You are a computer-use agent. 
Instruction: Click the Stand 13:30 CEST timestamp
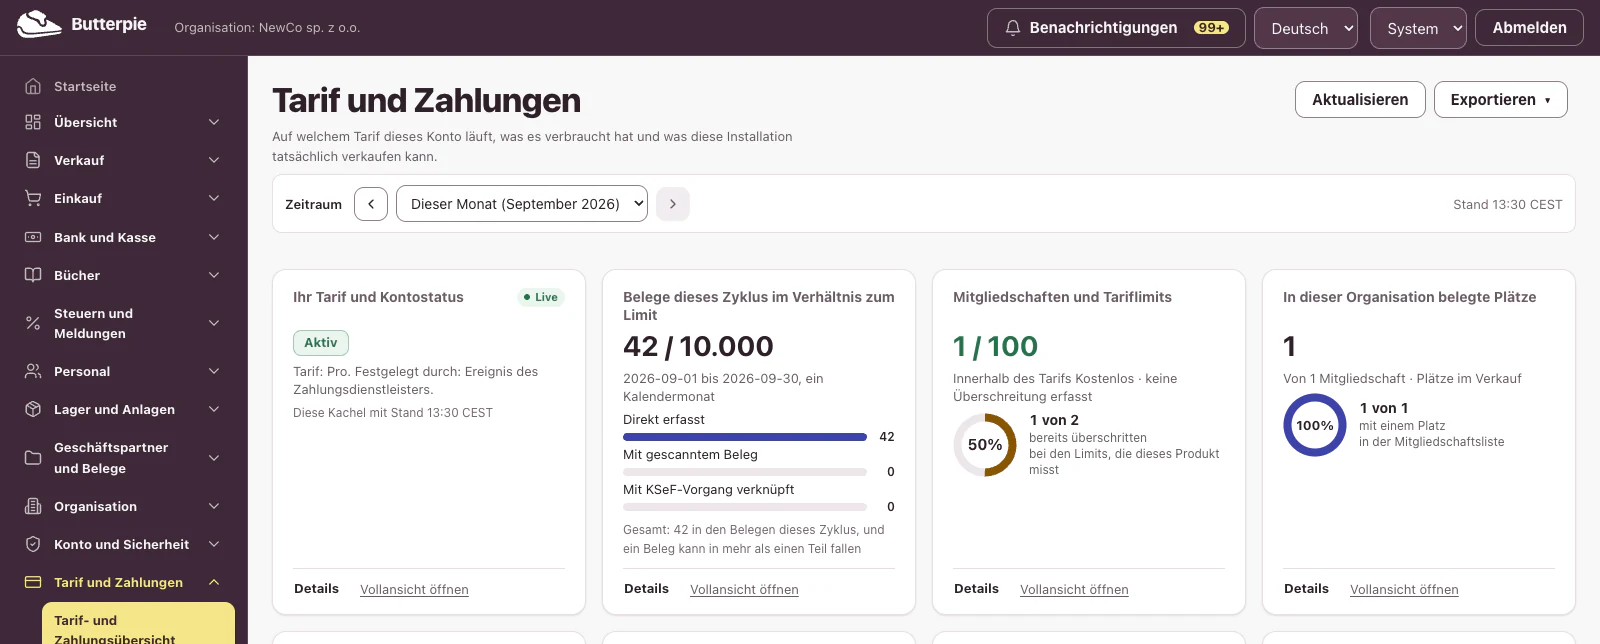click(1507, 204)
